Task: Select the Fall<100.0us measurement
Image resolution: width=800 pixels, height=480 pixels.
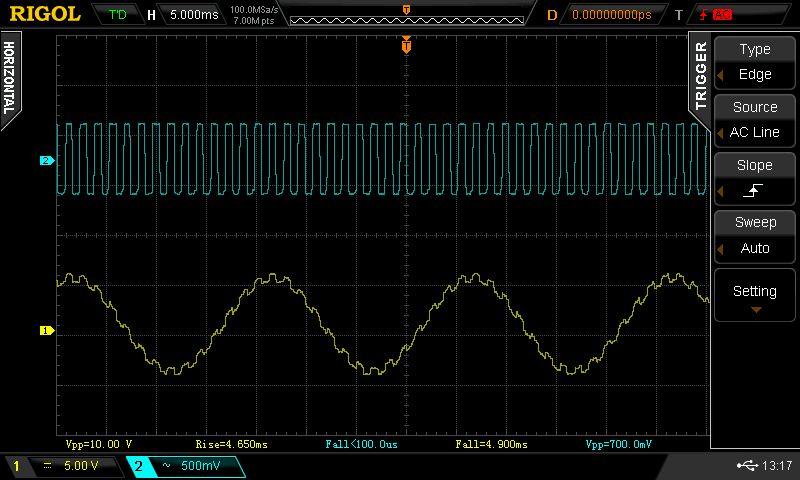Action: (x=361, y=444)
